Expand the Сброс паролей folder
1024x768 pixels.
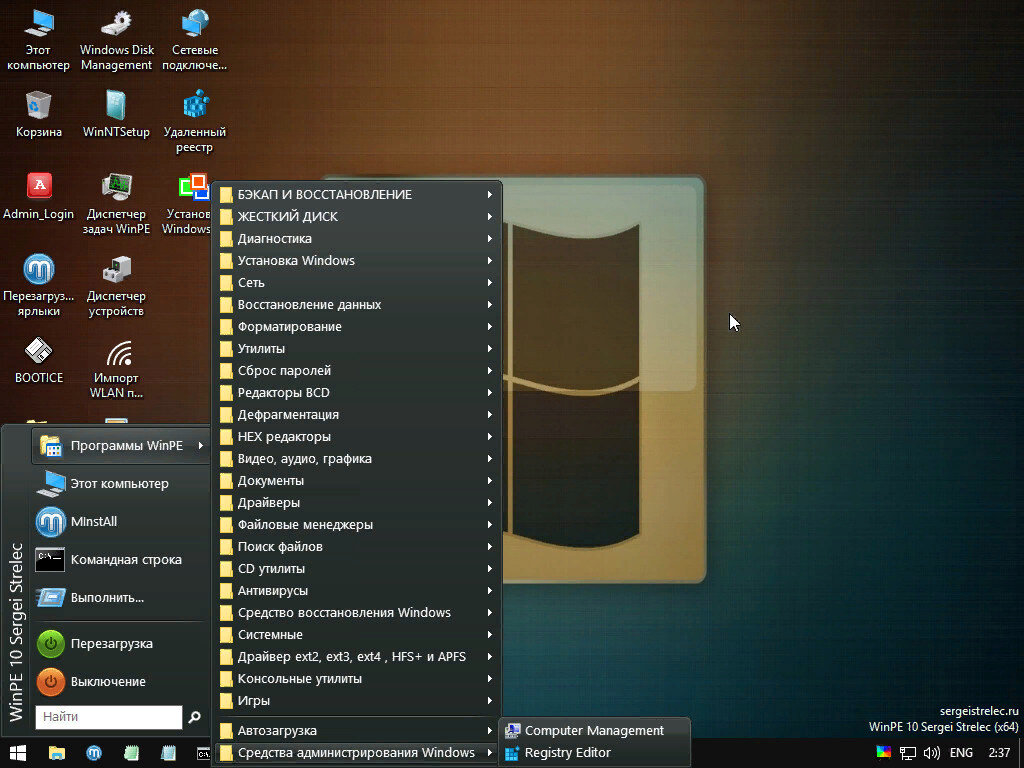[357, 370]
